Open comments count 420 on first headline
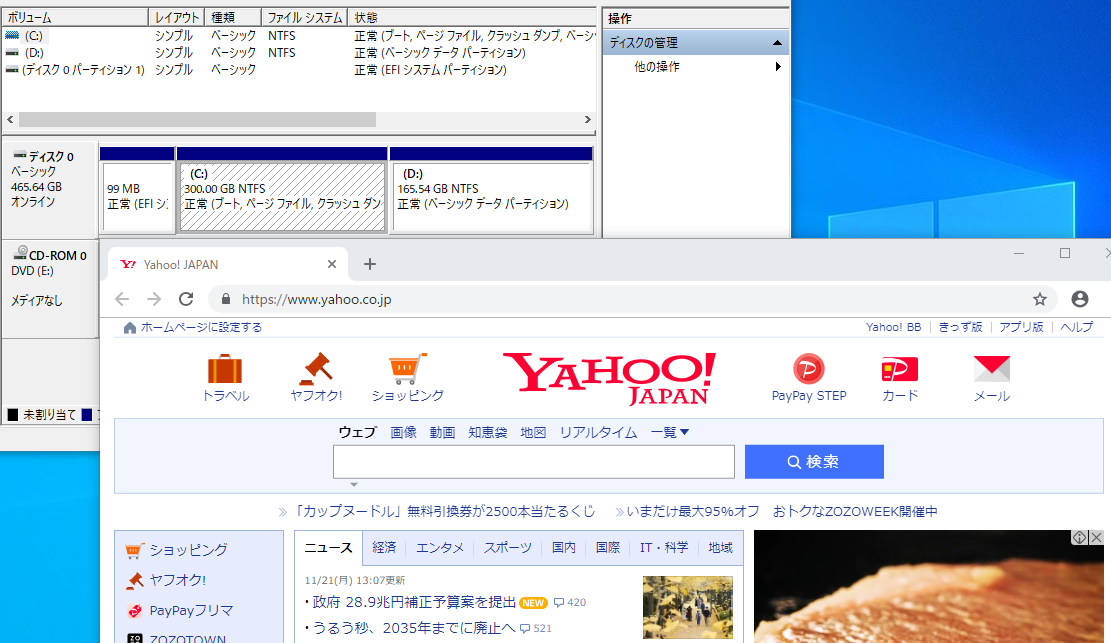1111x643 pixels. click(570, 602)
